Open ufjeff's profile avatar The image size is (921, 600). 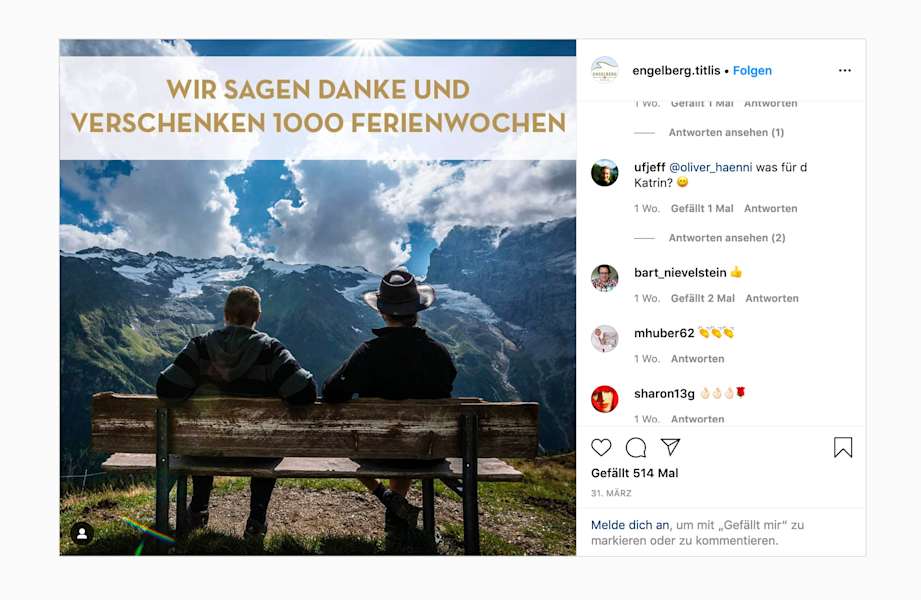pos(604,173)
